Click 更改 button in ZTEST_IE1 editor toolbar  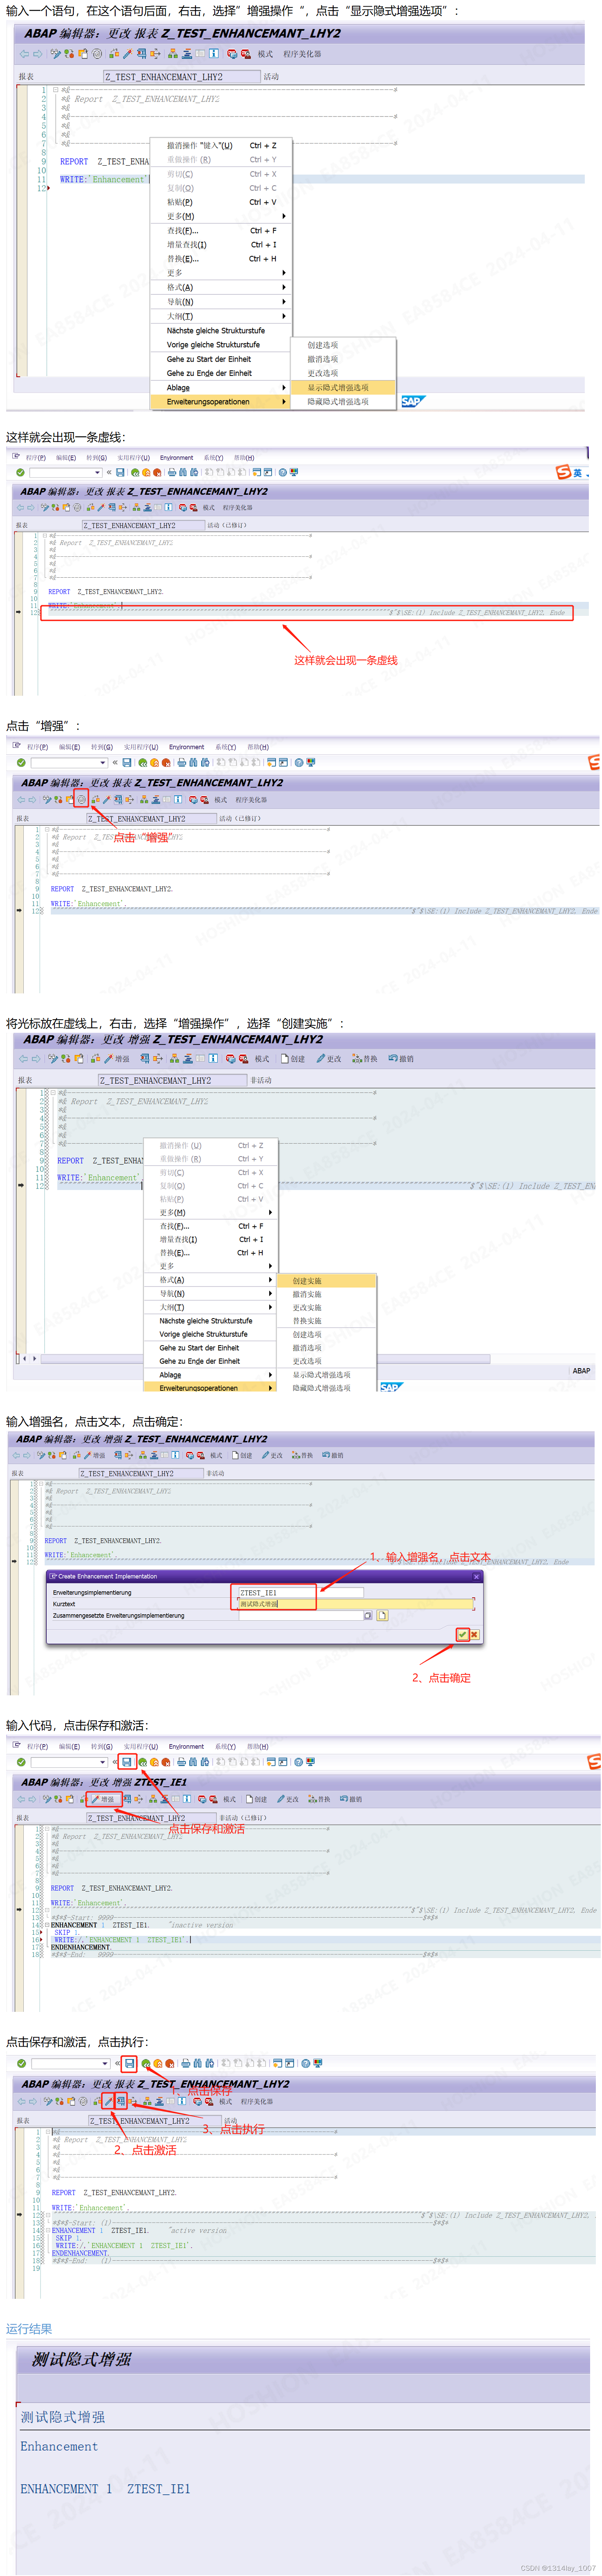coord(288,1799)
